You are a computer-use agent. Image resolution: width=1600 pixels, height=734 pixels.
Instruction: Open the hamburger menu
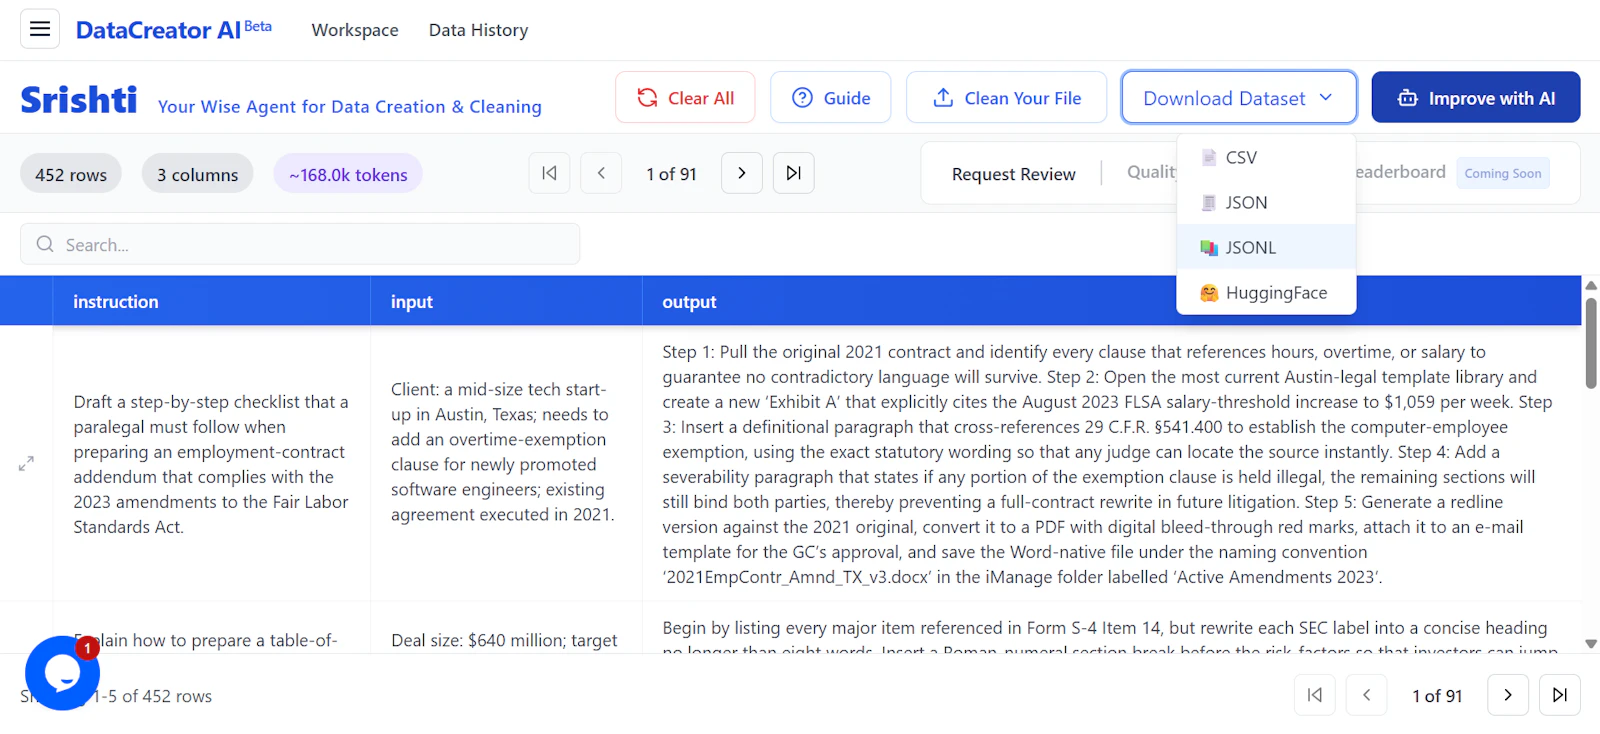click(x=40, y=30)
